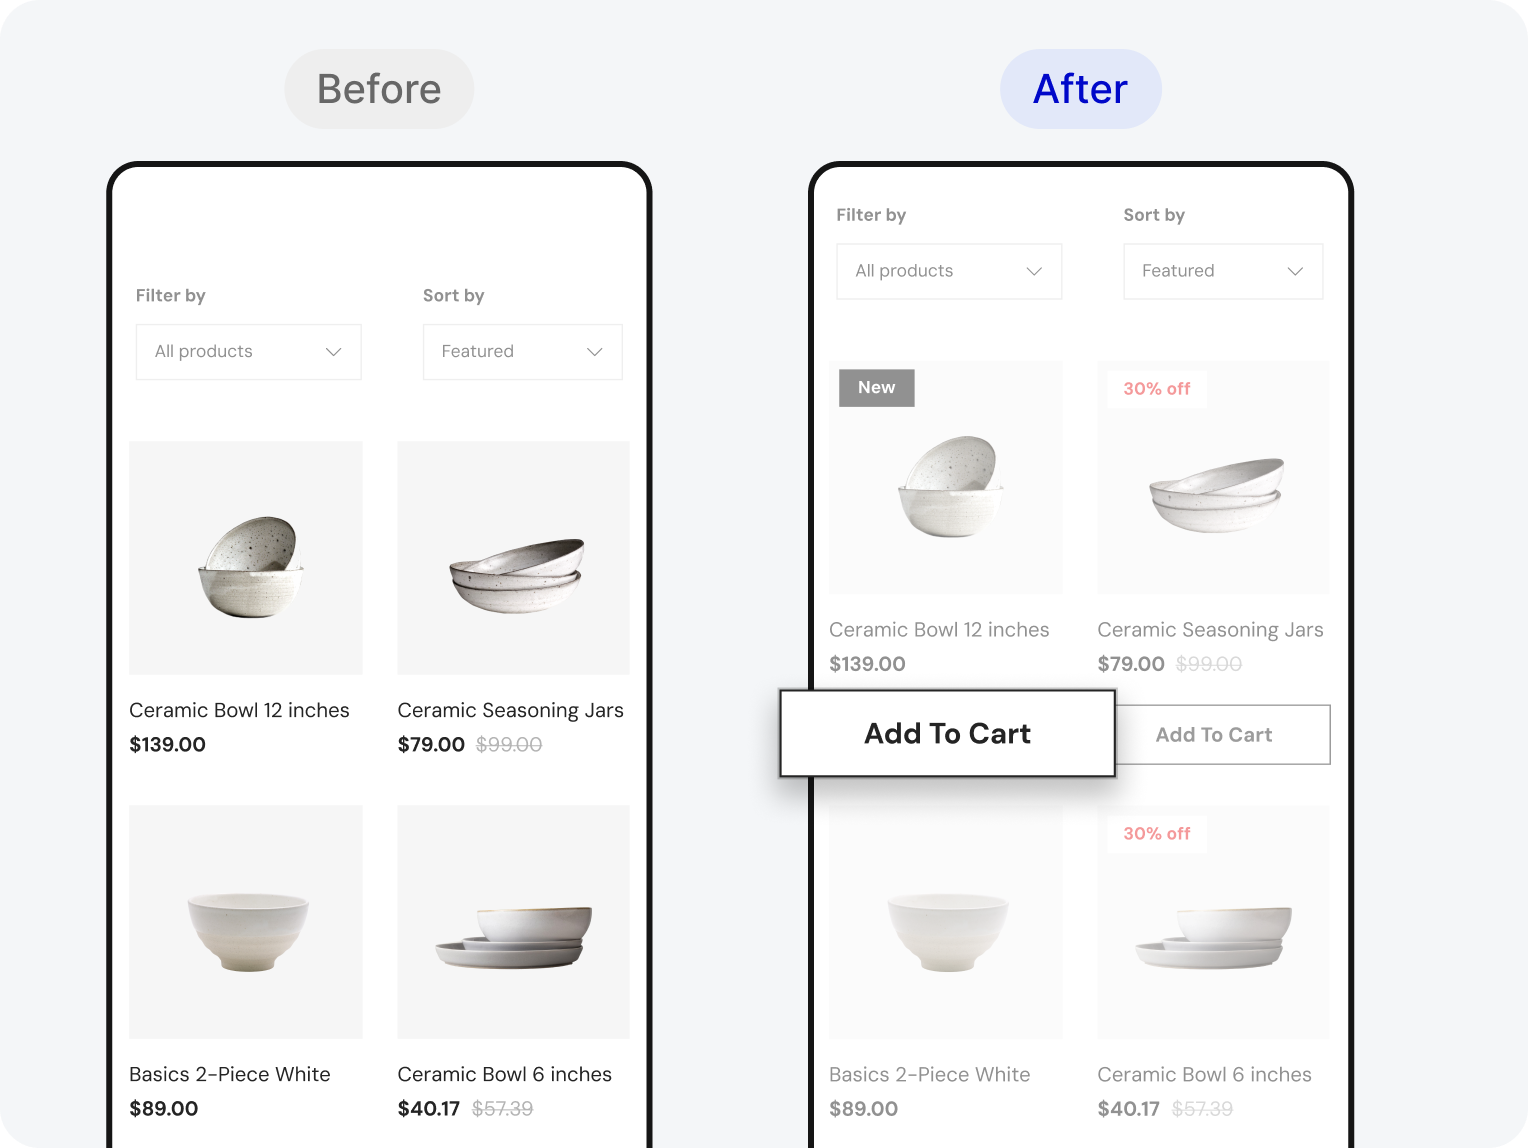
Task: Expand All products dropdown in After mockup
Action: [949, 271]
